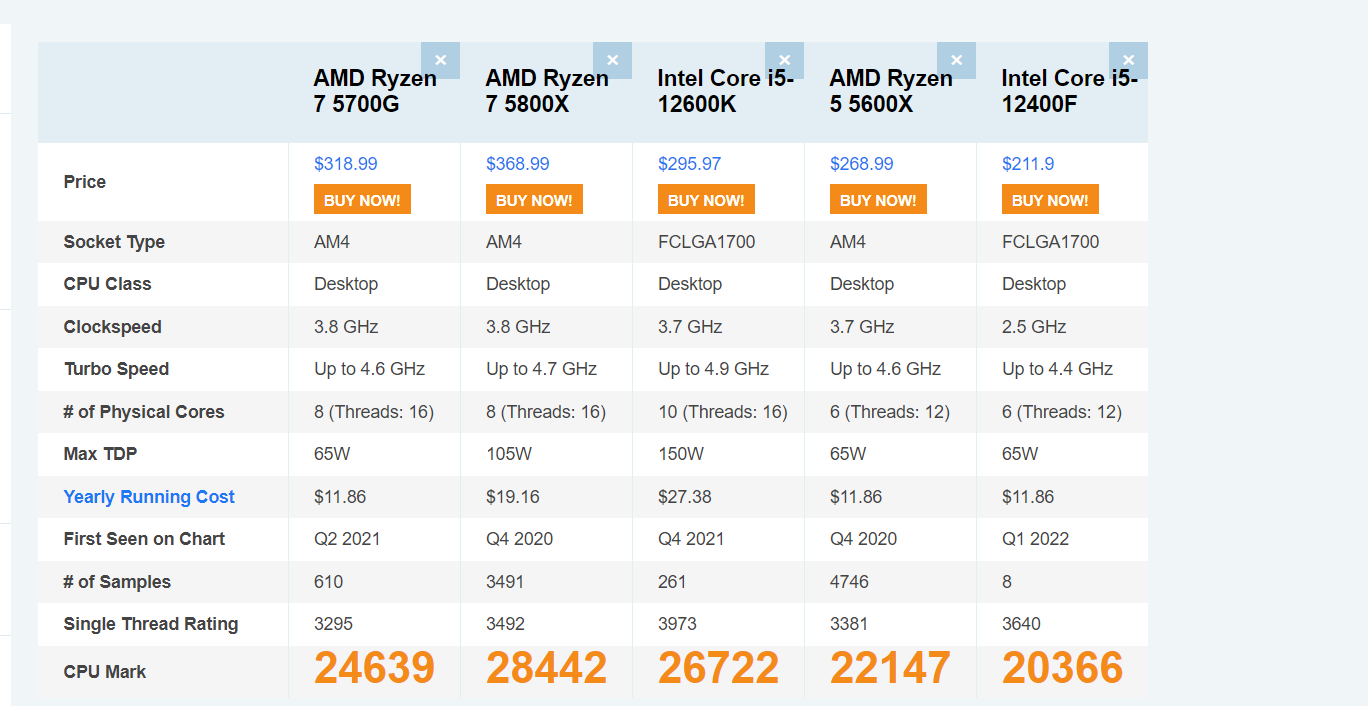Select the i5-12600K FCLGA1700 socket value

click(x=707, y=242)
